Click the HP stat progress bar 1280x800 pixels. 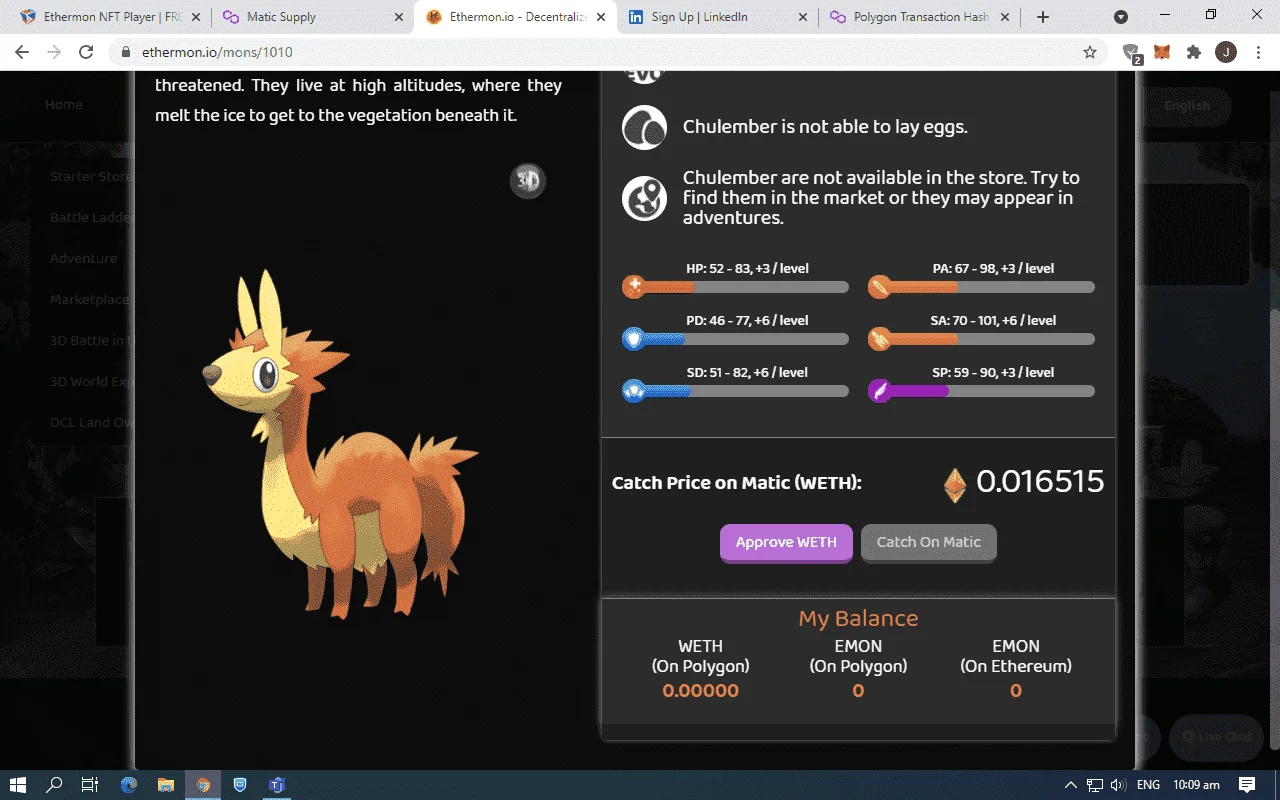736,287
